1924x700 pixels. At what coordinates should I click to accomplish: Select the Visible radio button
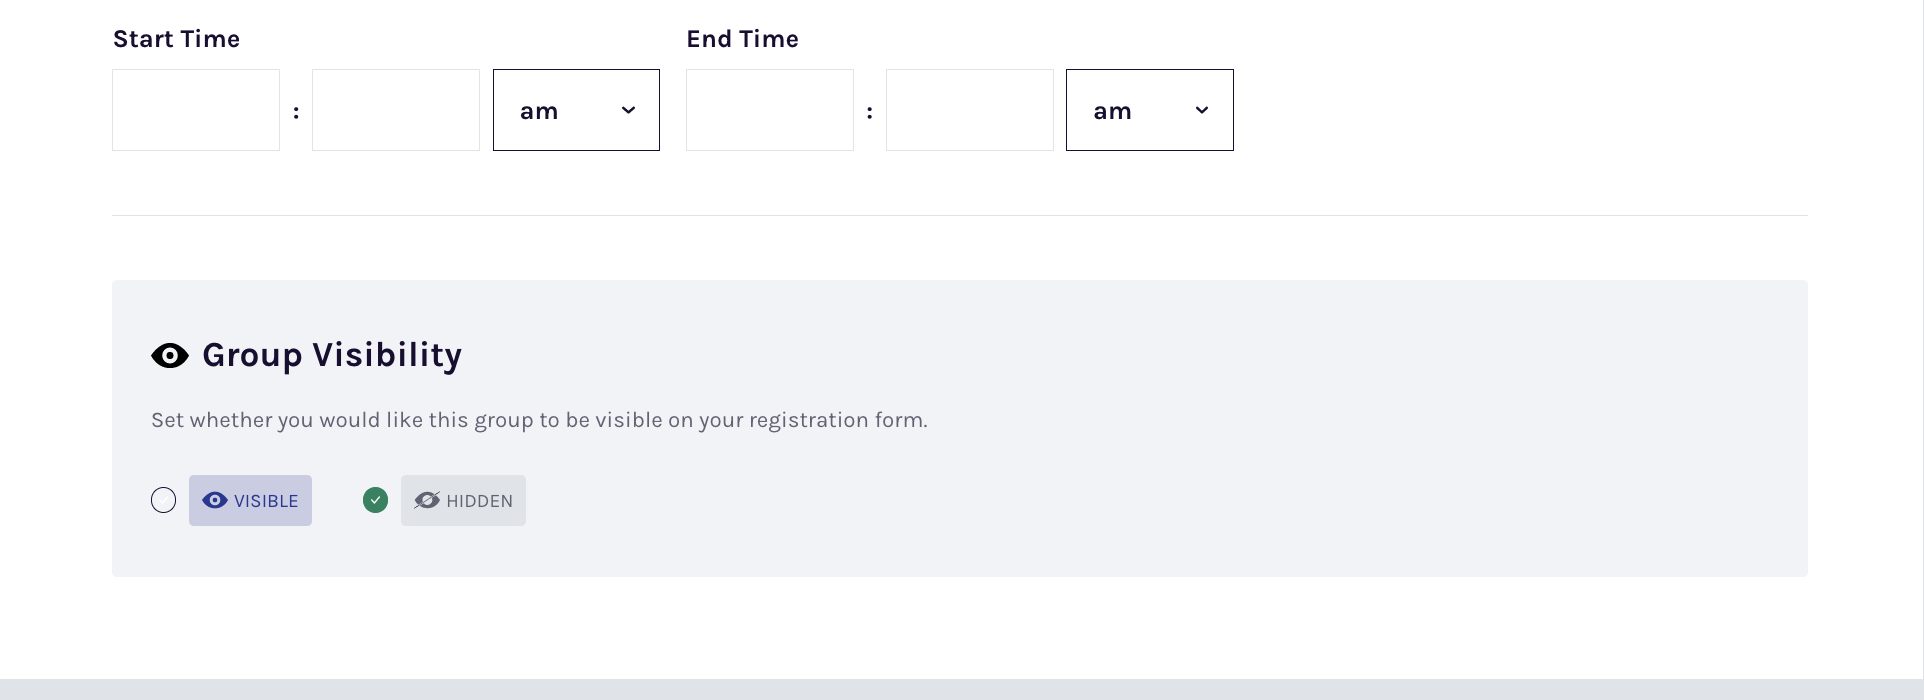click(164, 500)
